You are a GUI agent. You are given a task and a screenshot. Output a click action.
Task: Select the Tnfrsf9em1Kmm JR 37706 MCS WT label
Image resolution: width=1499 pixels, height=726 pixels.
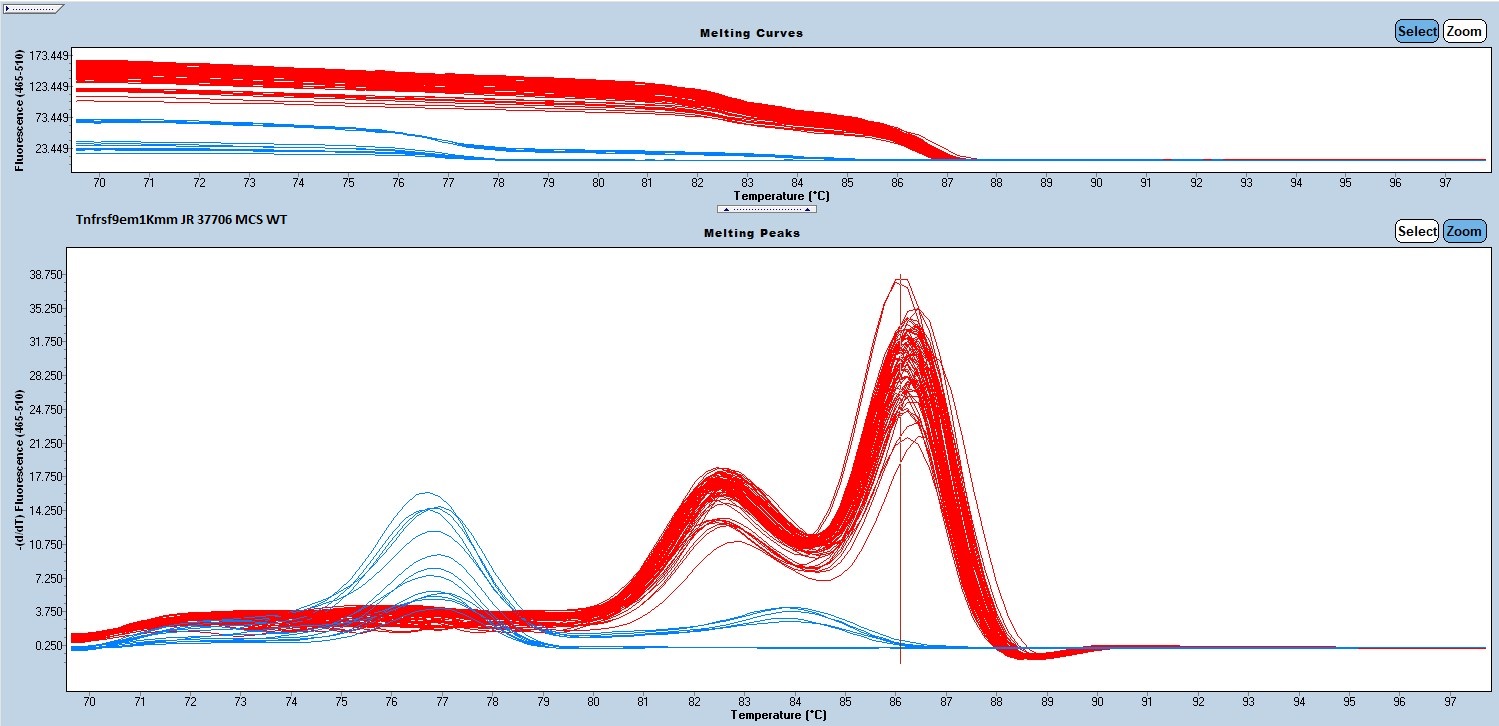[x=181, y=219]
